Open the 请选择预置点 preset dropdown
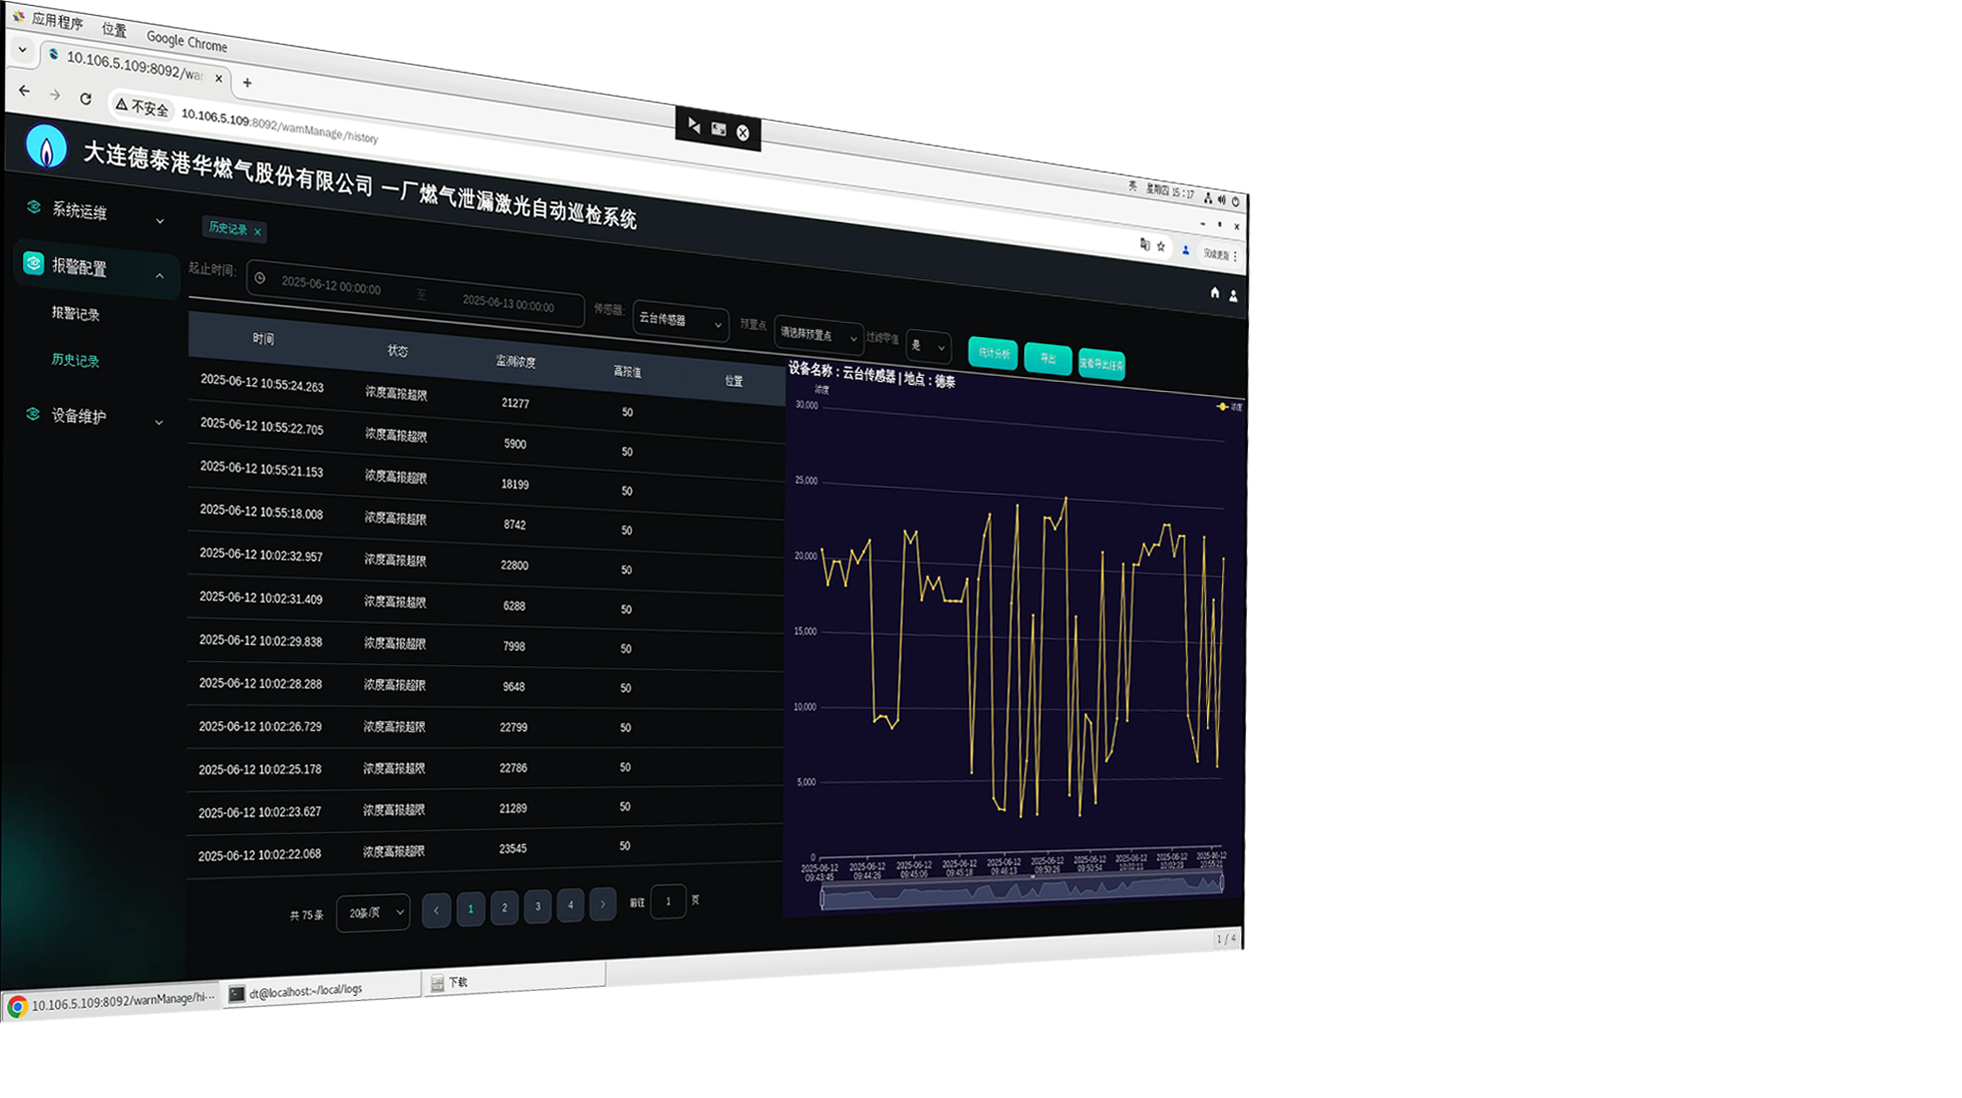1962x1098 pixels. coord(817,336)
